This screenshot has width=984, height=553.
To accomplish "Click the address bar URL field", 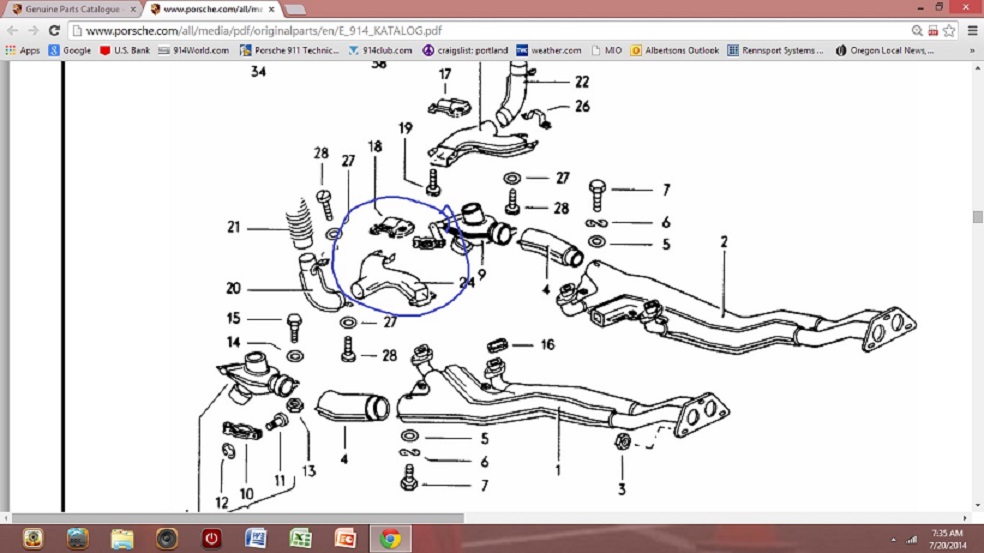I will point(480,31).
